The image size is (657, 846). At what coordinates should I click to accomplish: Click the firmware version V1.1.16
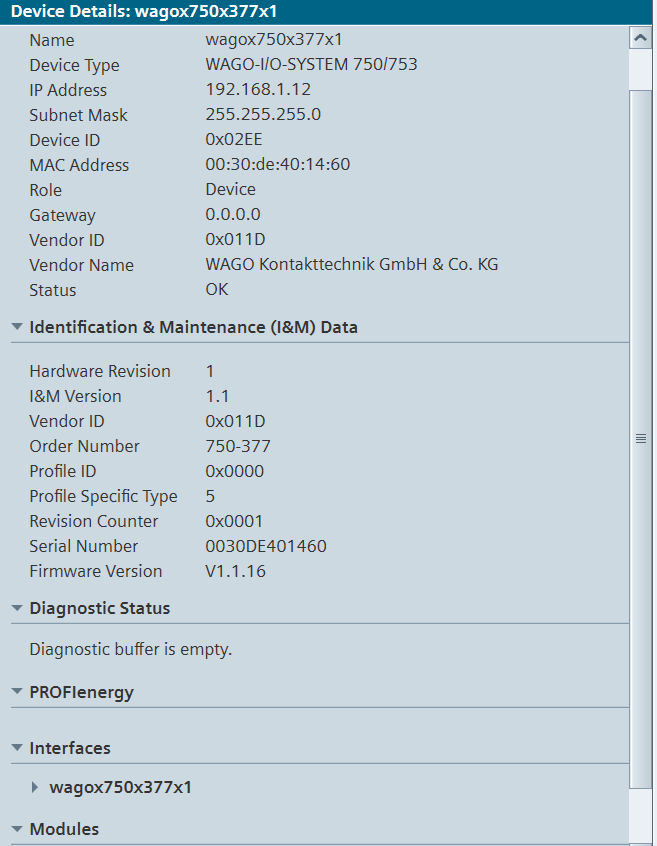pyautogui.click(x=235, y=571)
